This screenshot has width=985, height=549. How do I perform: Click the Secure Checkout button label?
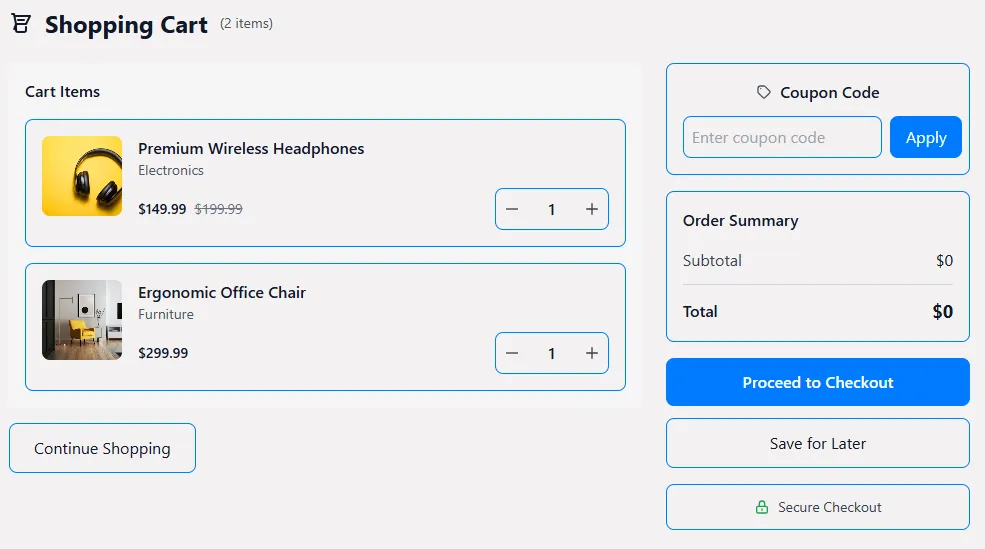pos(829,508)
